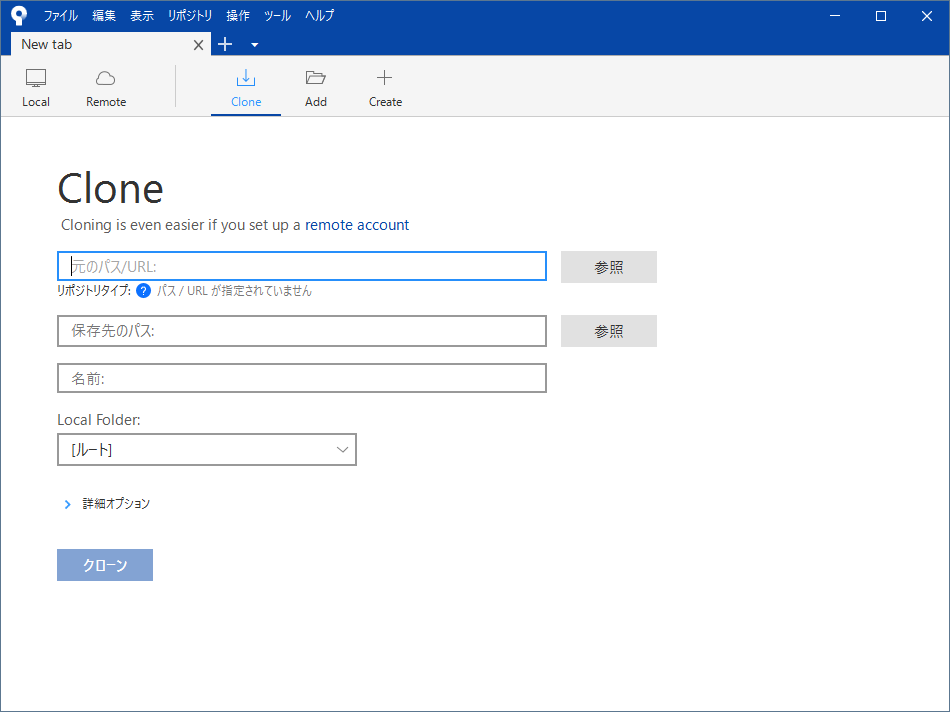Open the tab list dropdown arrow
The width and height of the screenshot is (950, 712).
click(254, 45)
